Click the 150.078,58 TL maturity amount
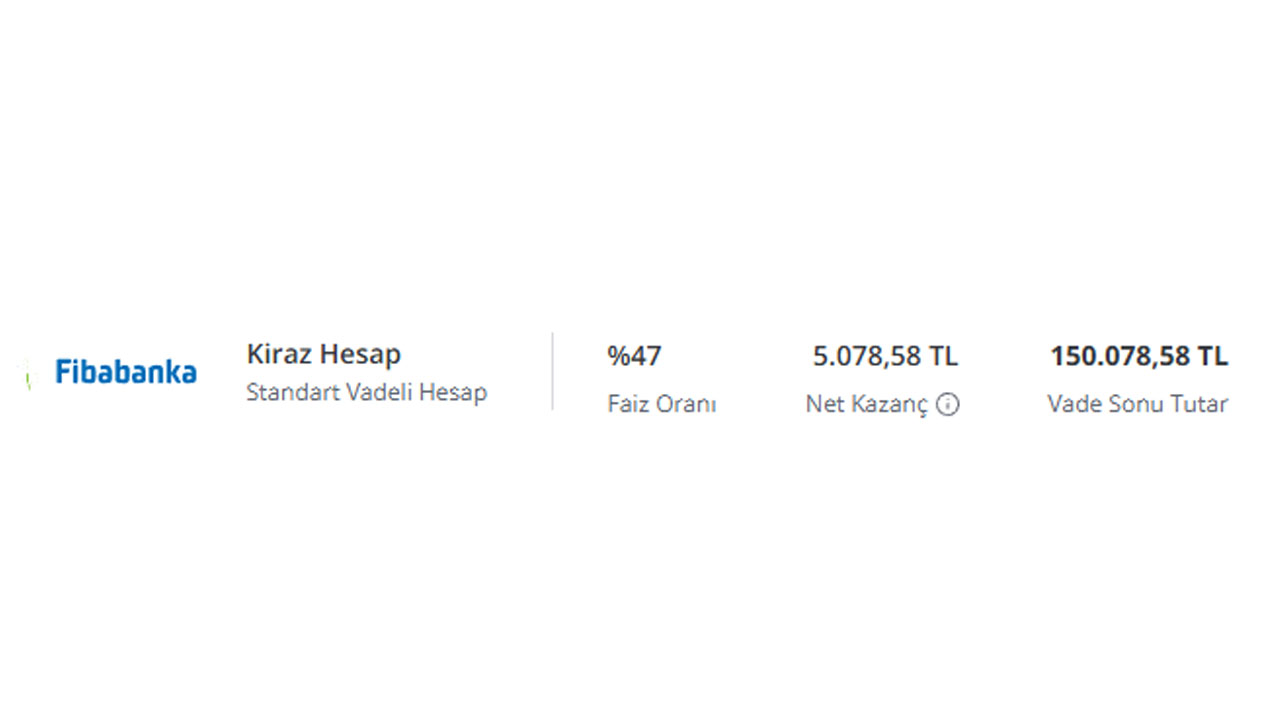This screenshot has height=720, width=1280. [1139, 356]
